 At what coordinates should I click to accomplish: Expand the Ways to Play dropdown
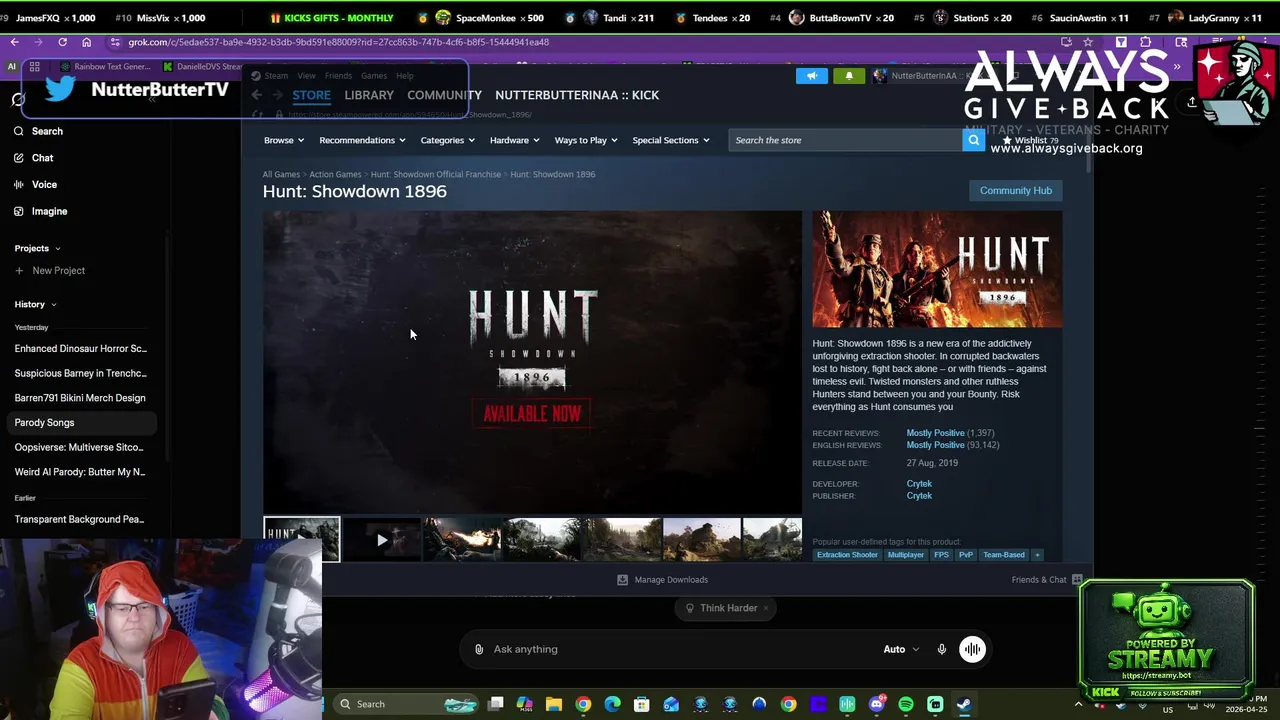pyautogui.click(x=586, y=140)
